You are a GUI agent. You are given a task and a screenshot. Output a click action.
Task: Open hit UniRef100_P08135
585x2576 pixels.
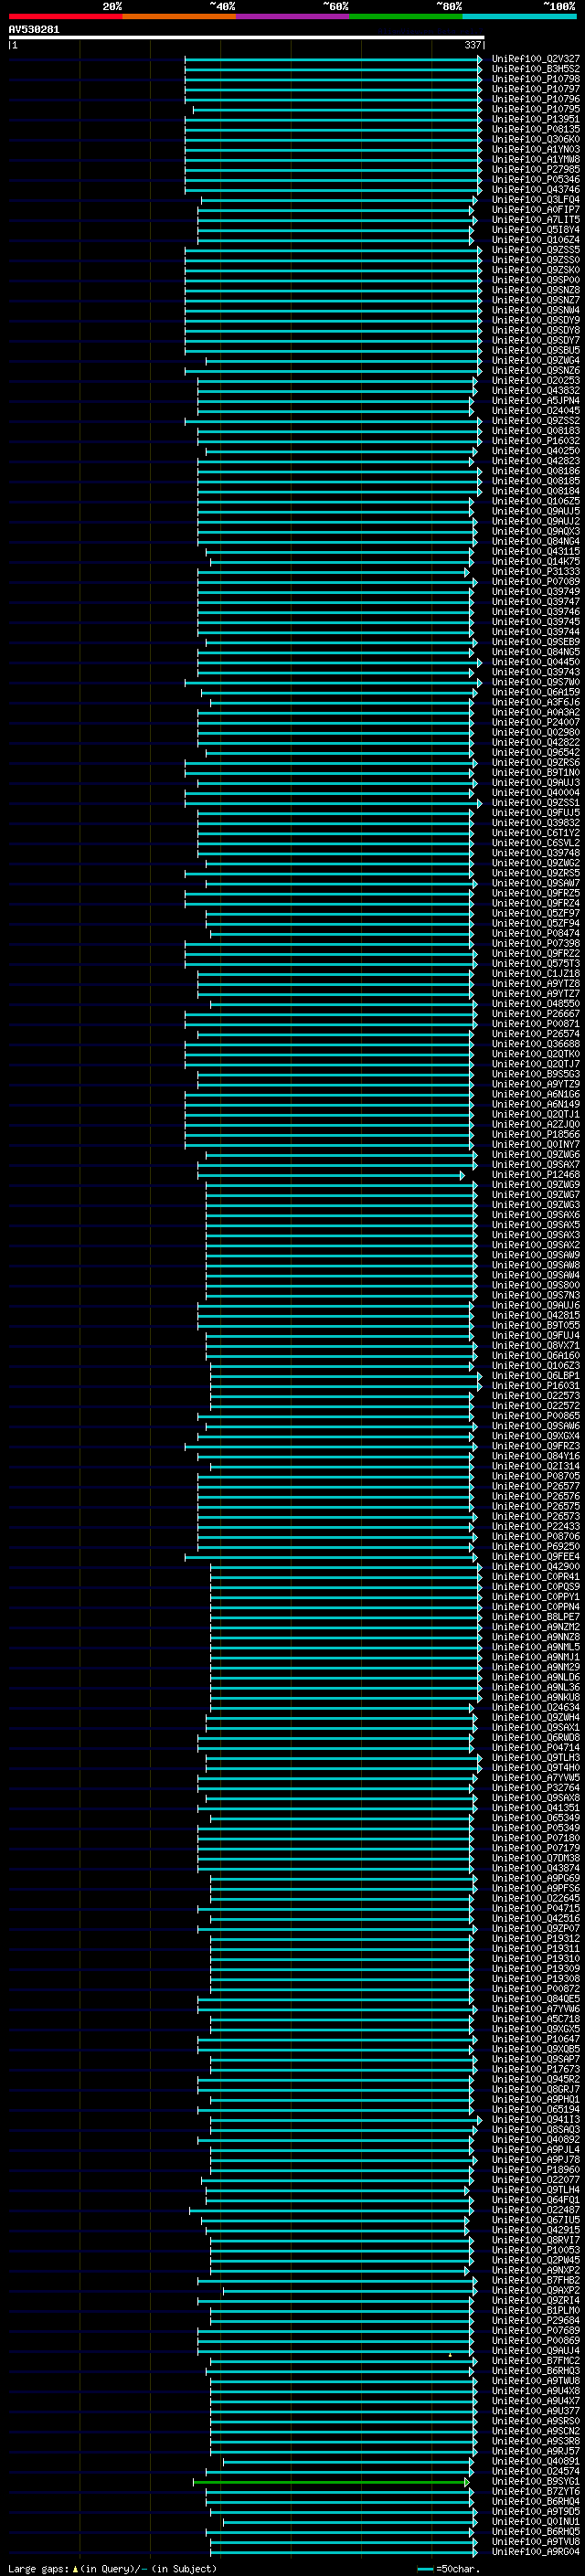(x=536, y=129)
